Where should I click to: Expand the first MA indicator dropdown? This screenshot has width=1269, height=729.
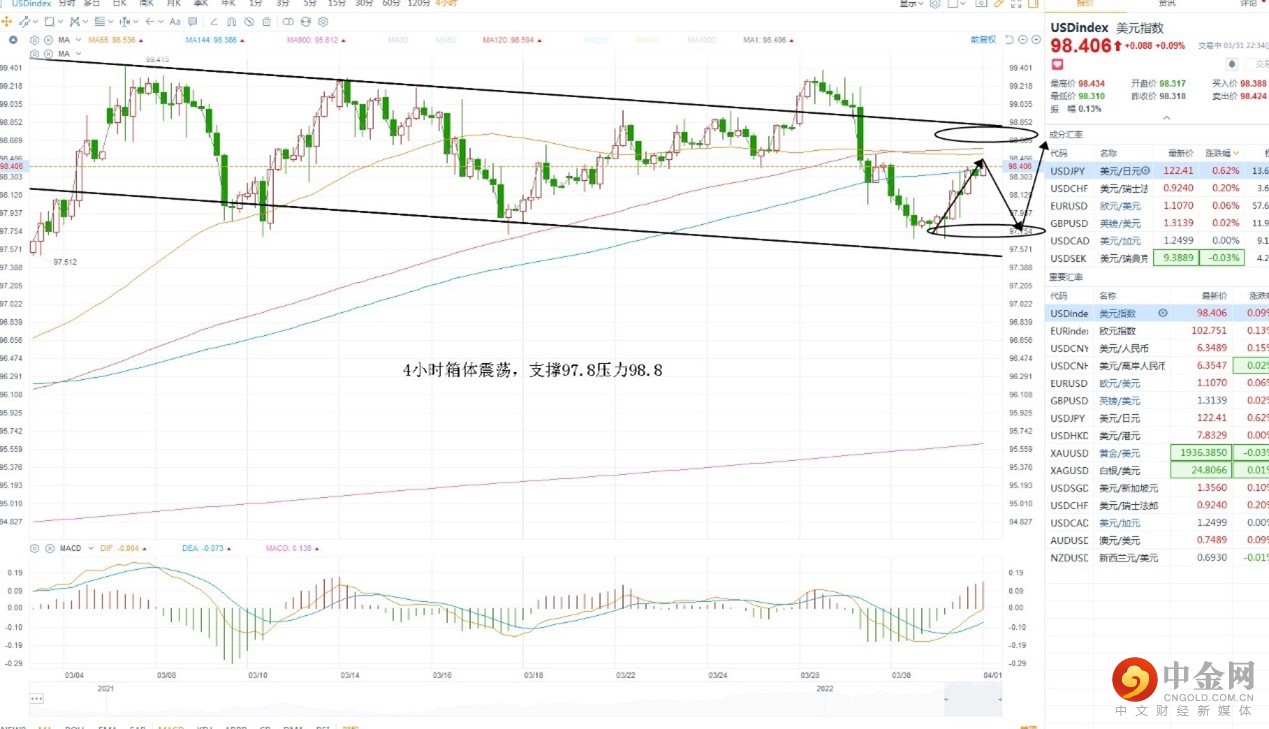click(x=78, y=40)
